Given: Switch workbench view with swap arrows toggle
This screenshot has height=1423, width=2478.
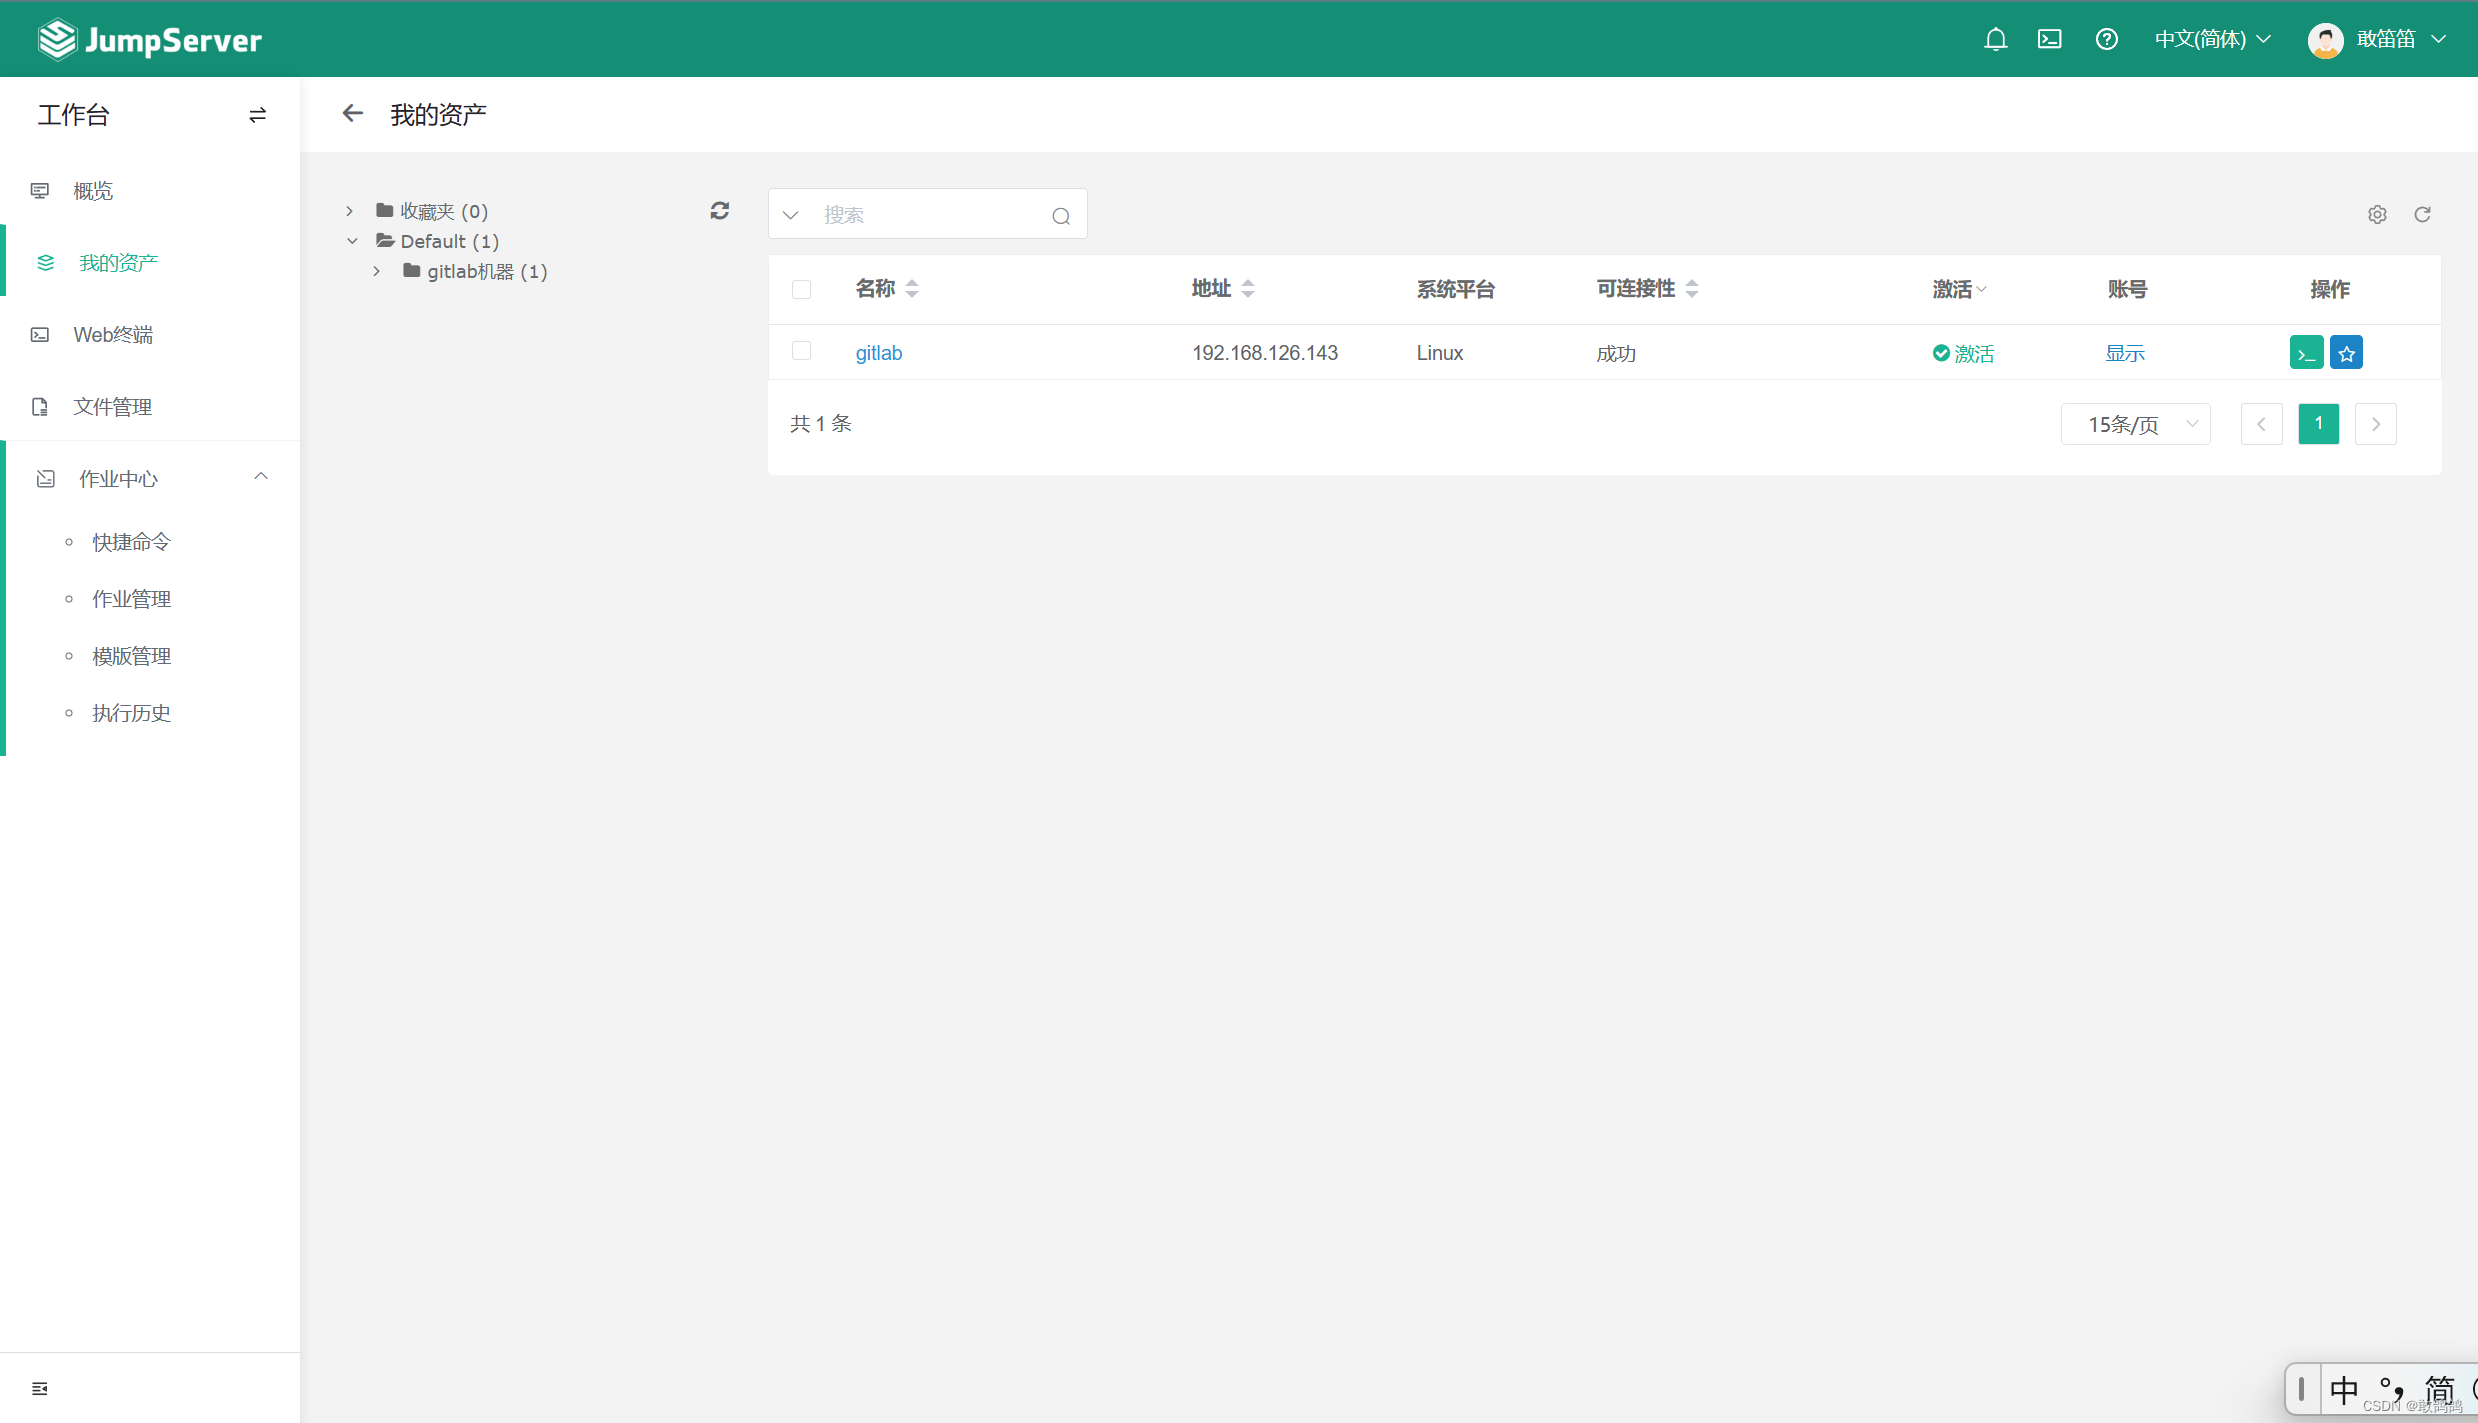Looking at the screenshot, I should [x=257, y=115].
